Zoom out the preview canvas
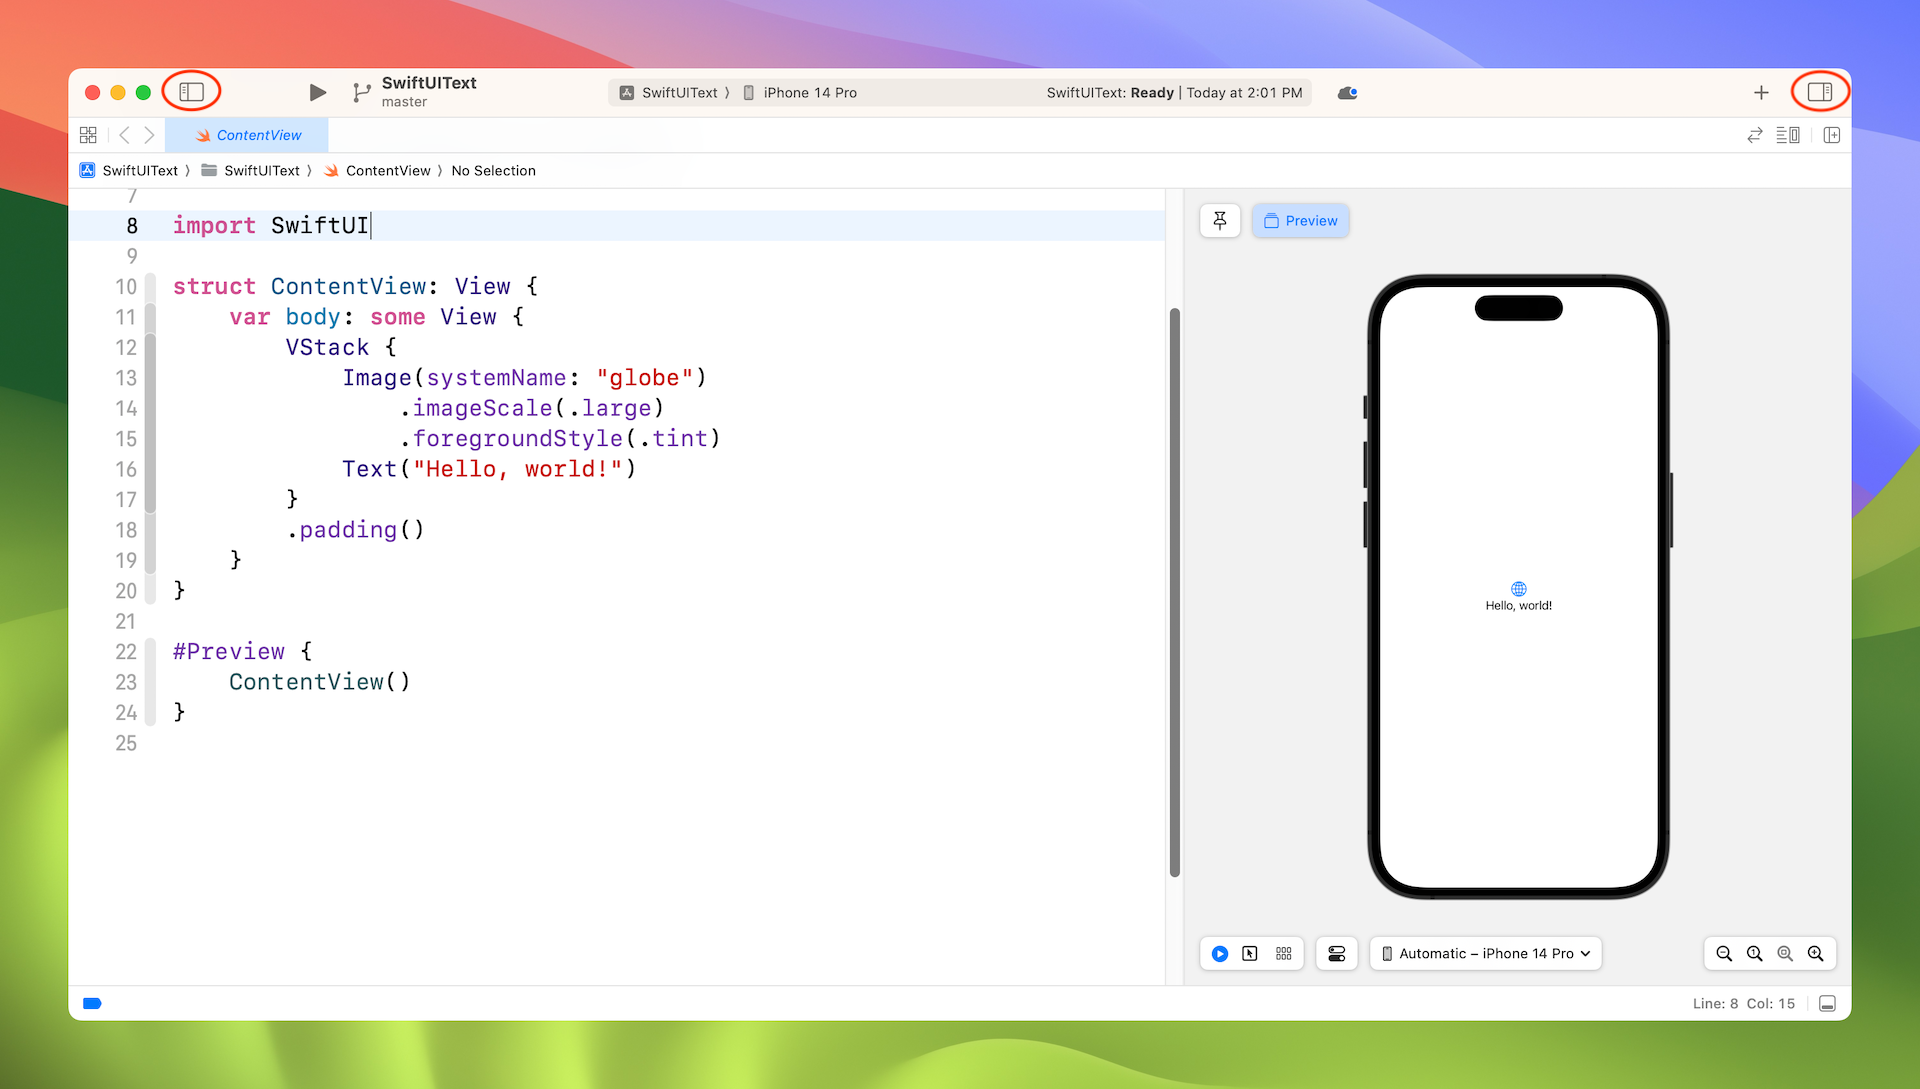The width and height of the screenshot is (1920, 1089). click(x=1724, y=953)
